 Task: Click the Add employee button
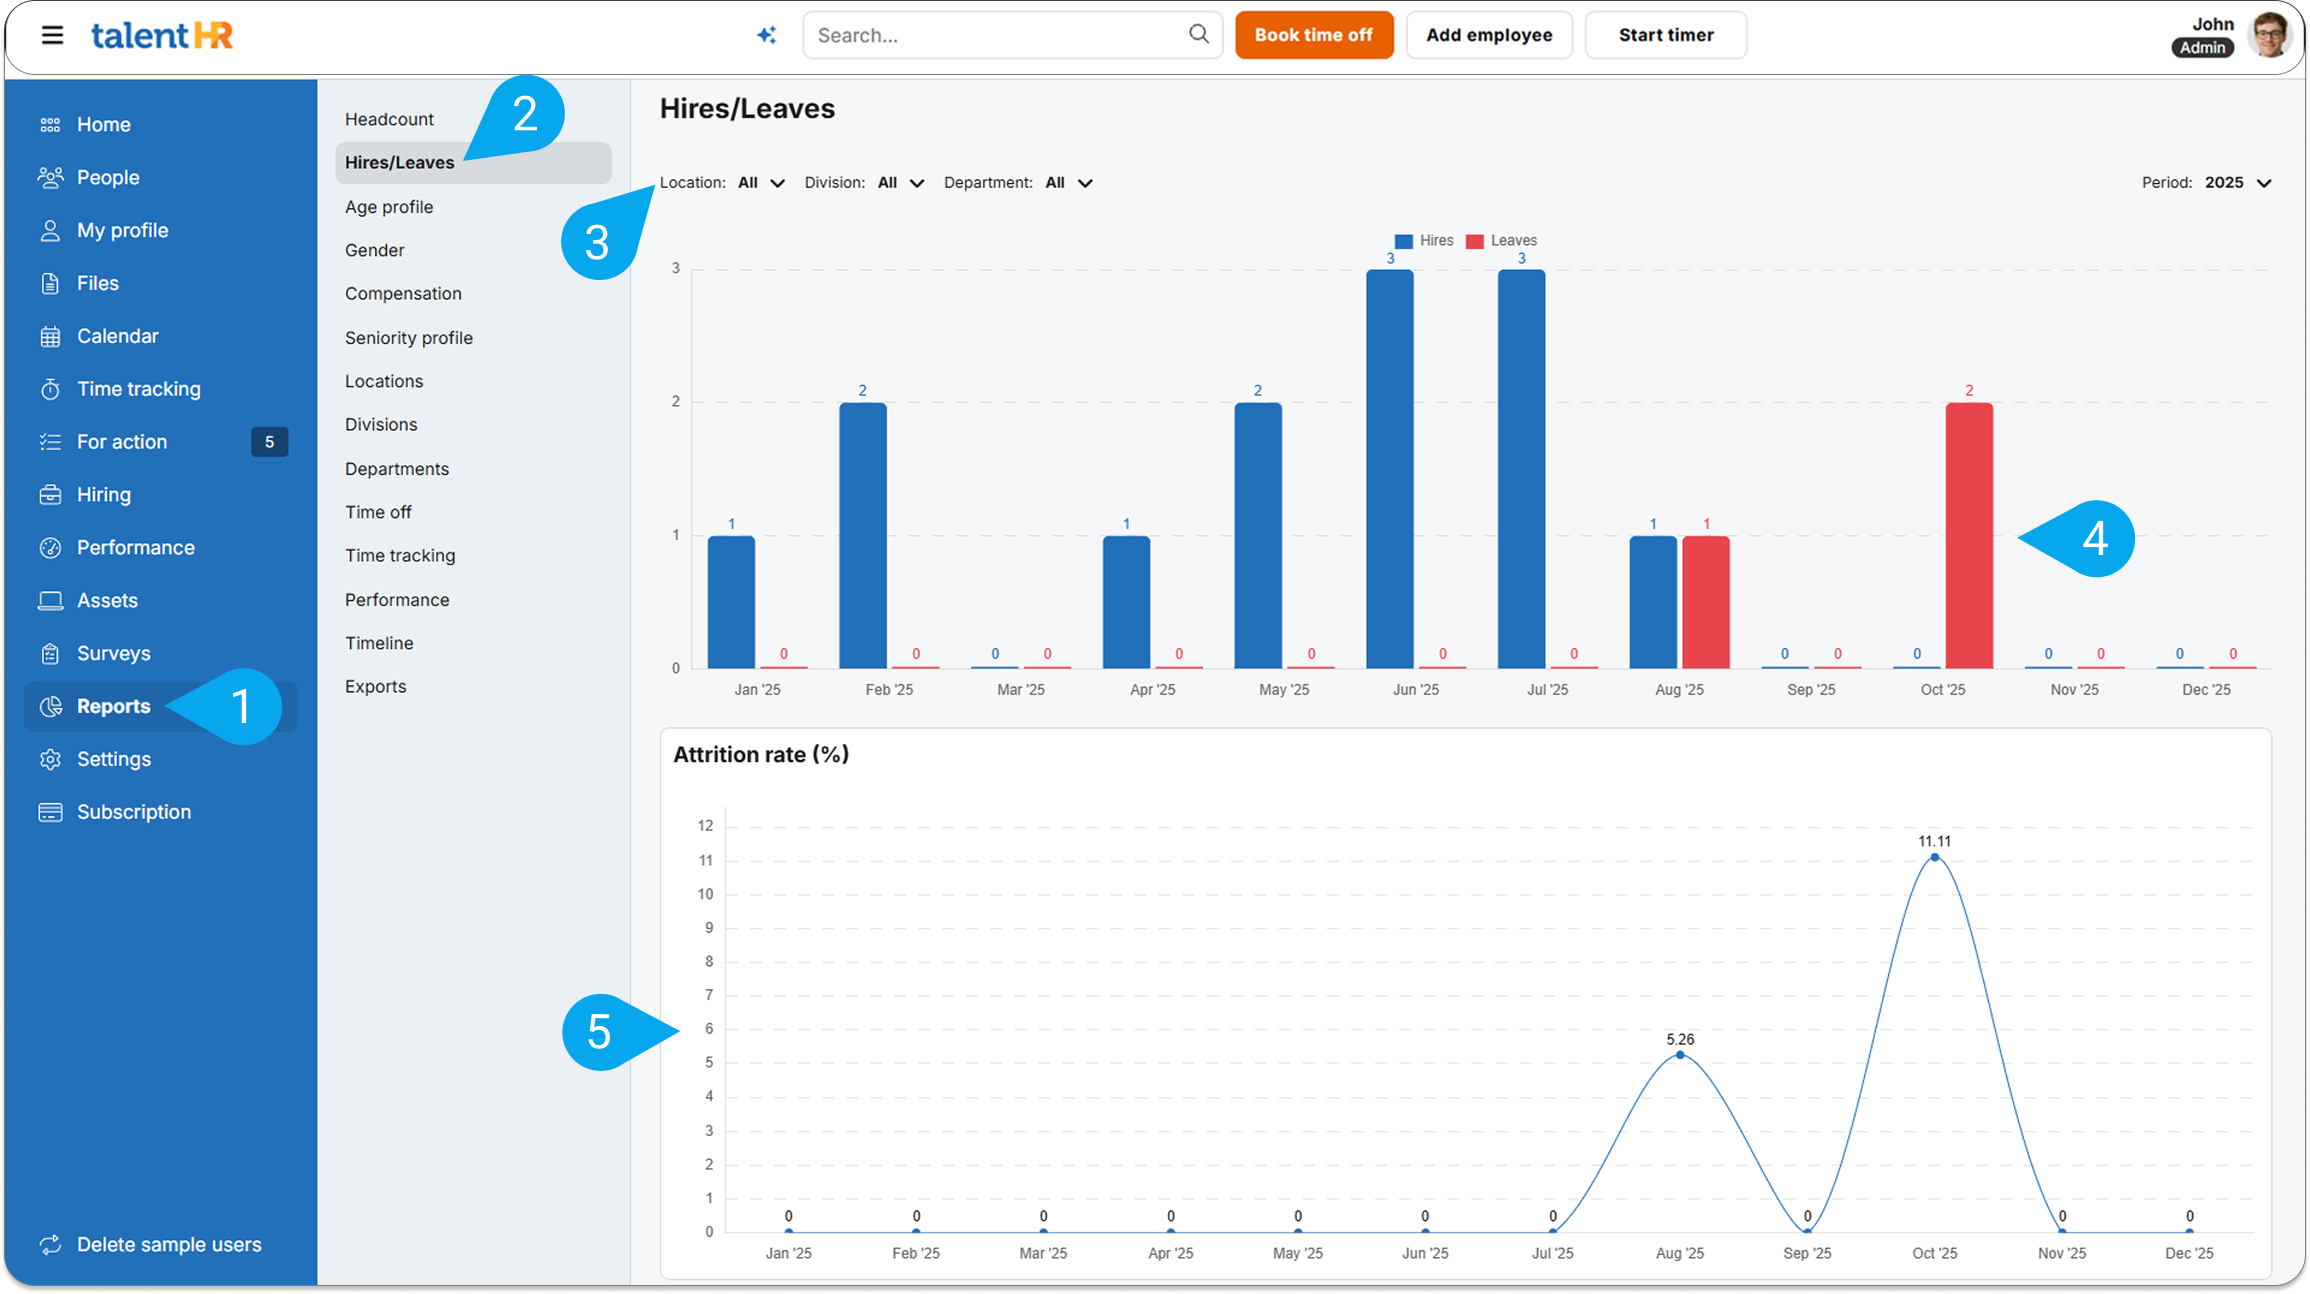[1488, 35]
